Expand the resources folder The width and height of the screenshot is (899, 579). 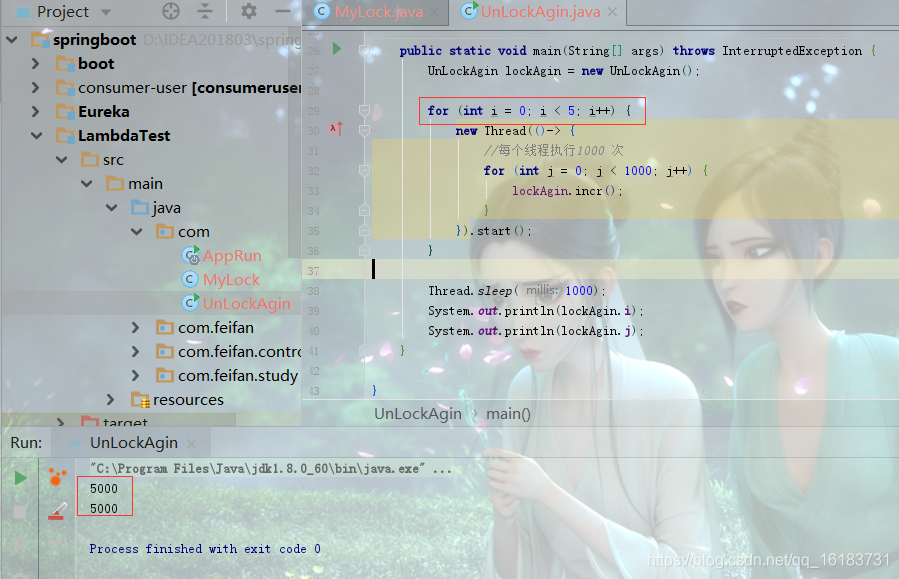point(111,400)
